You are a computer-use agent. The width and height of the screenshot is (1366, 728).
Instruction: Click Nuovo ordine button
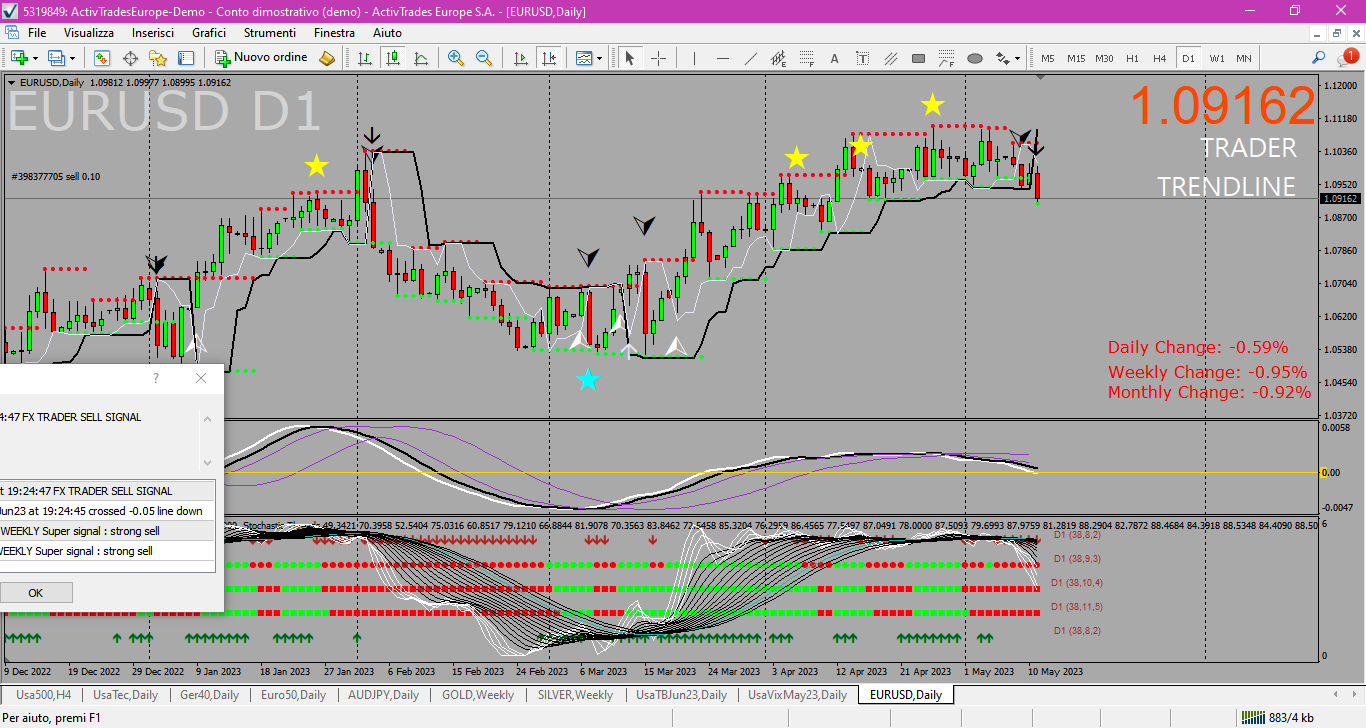tap(261, 58)
